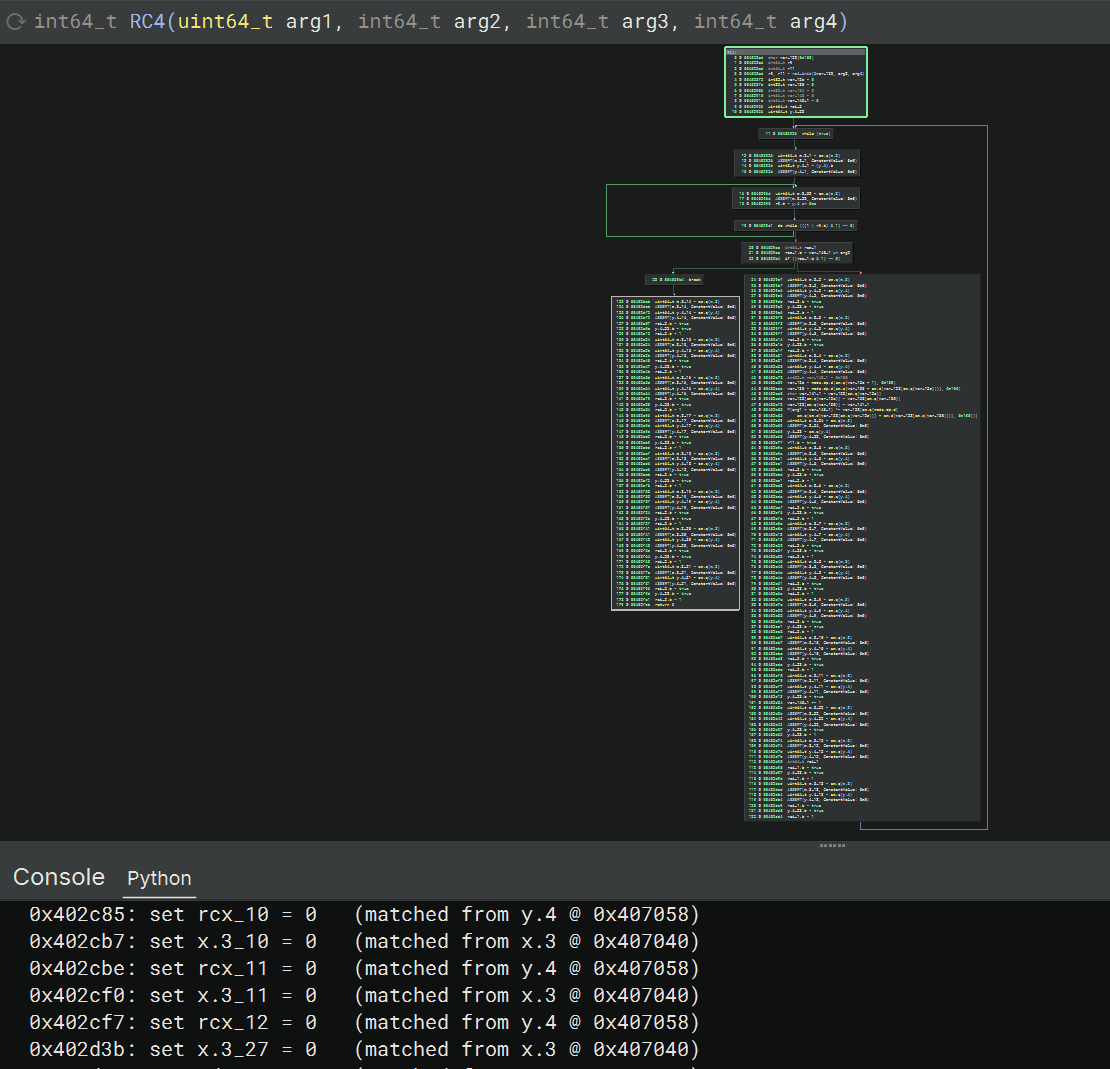This screenshot has height=1069, width=1110.
Task: Click the 0x402cf0 console log line
Action: tap(364, 995)
